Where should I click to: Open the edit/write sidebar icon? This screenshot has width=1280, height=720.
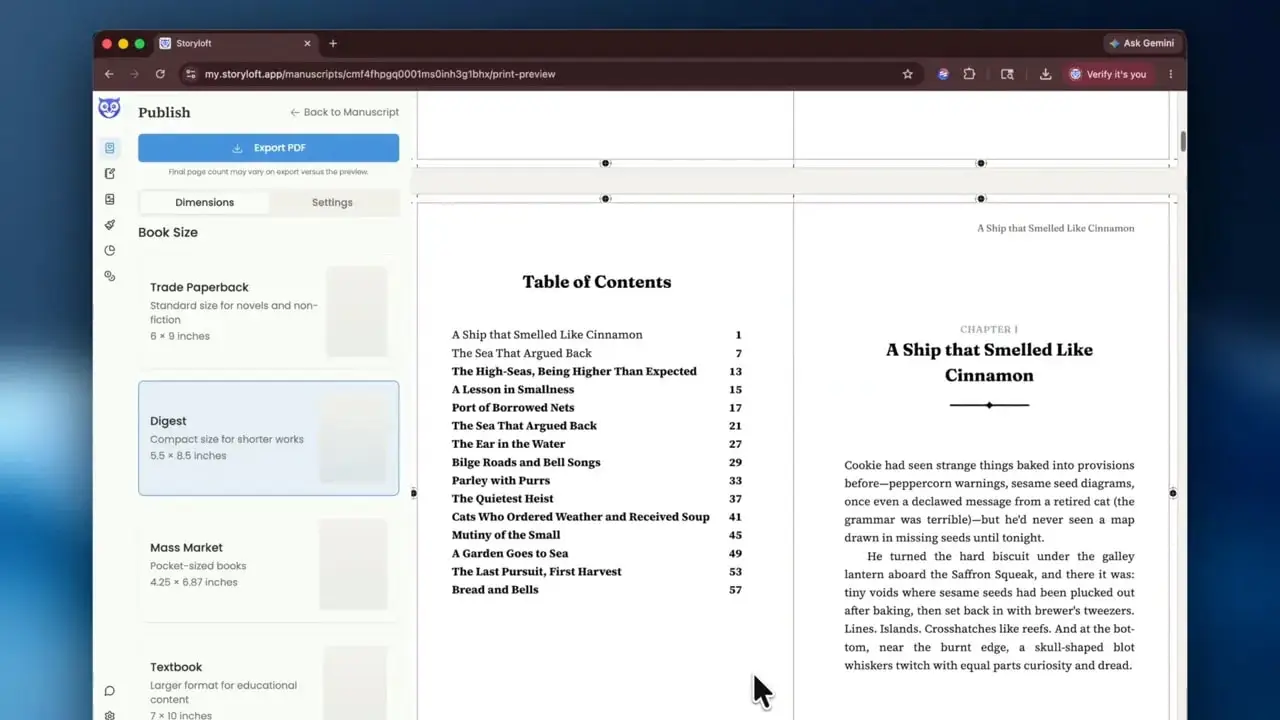click(x=110, y=174)
